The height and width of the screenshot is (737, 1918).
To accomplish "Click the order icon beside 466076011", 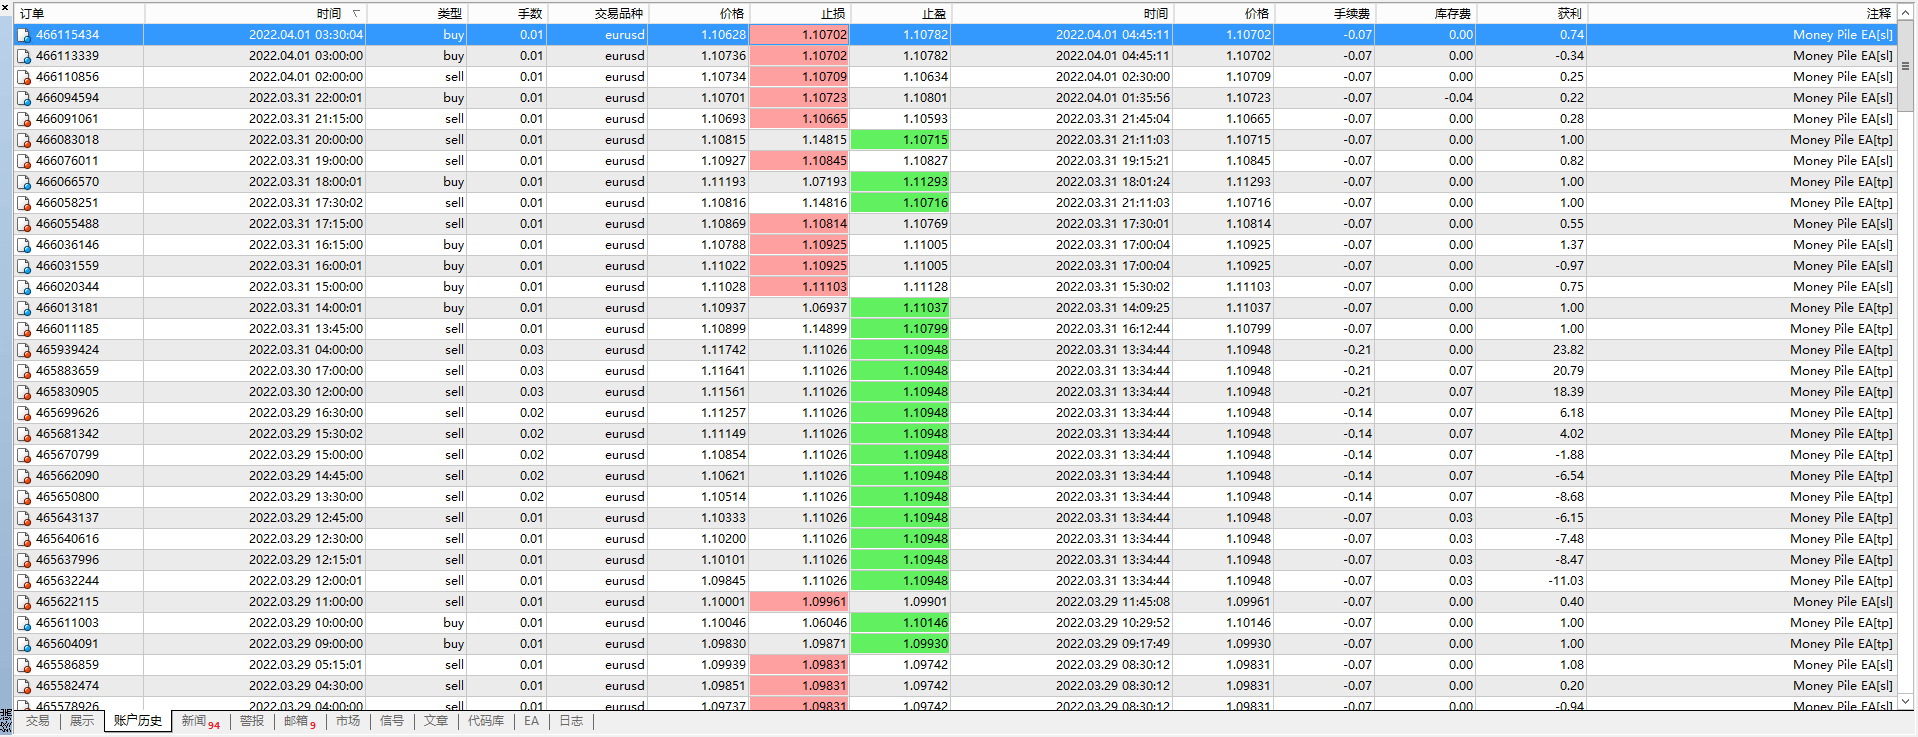I will [x=24, y=161].
